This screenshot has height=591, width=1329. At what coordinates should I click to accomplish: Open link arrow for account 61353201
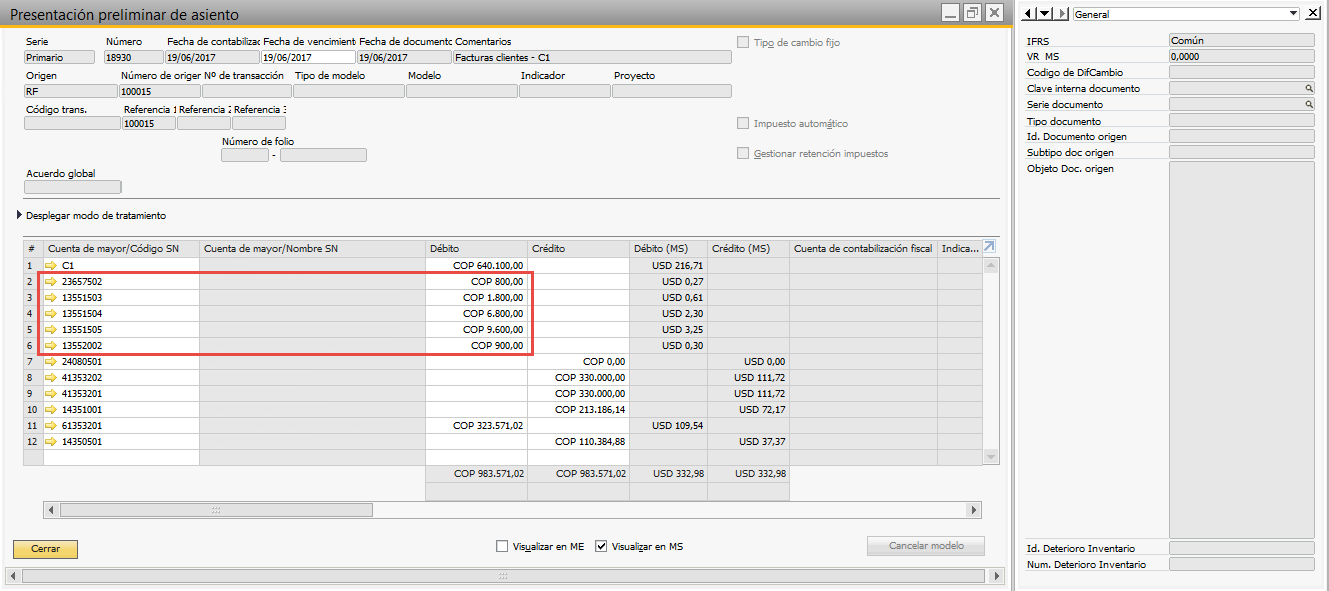[52, 426]
